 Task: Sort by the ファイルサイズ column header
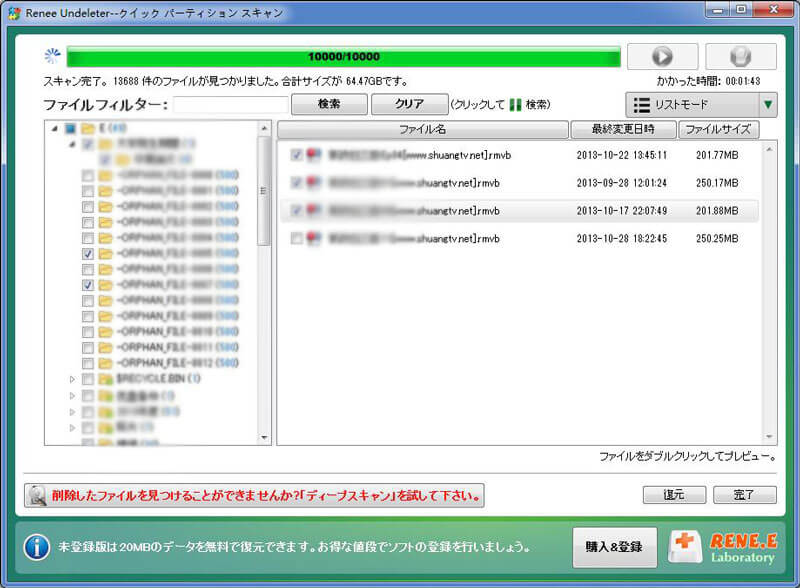coord(719,129)
